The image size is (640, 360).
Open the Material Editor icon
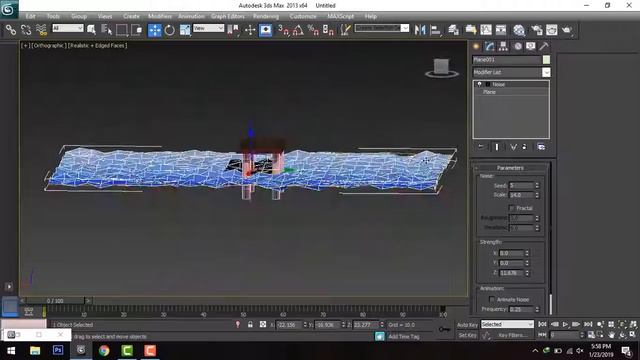519,30
